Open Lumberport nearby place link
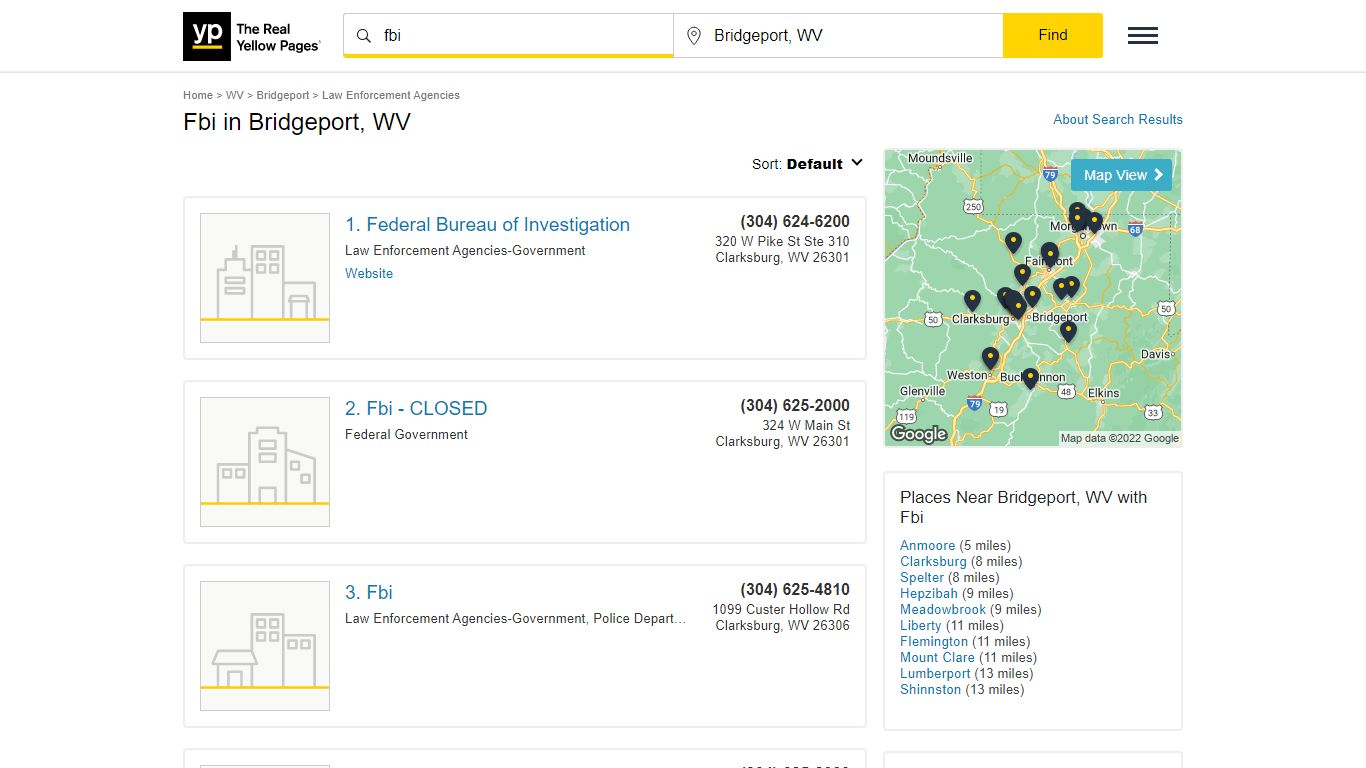Image resolution: width=1366 pixels, height=768 pixels. click(x=935, y=673)
